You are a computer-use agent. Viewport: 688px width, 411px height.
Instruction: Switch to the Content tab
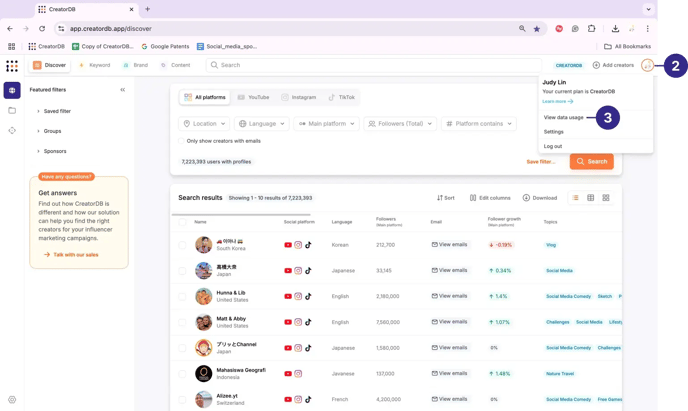click(x=176, y=65)
